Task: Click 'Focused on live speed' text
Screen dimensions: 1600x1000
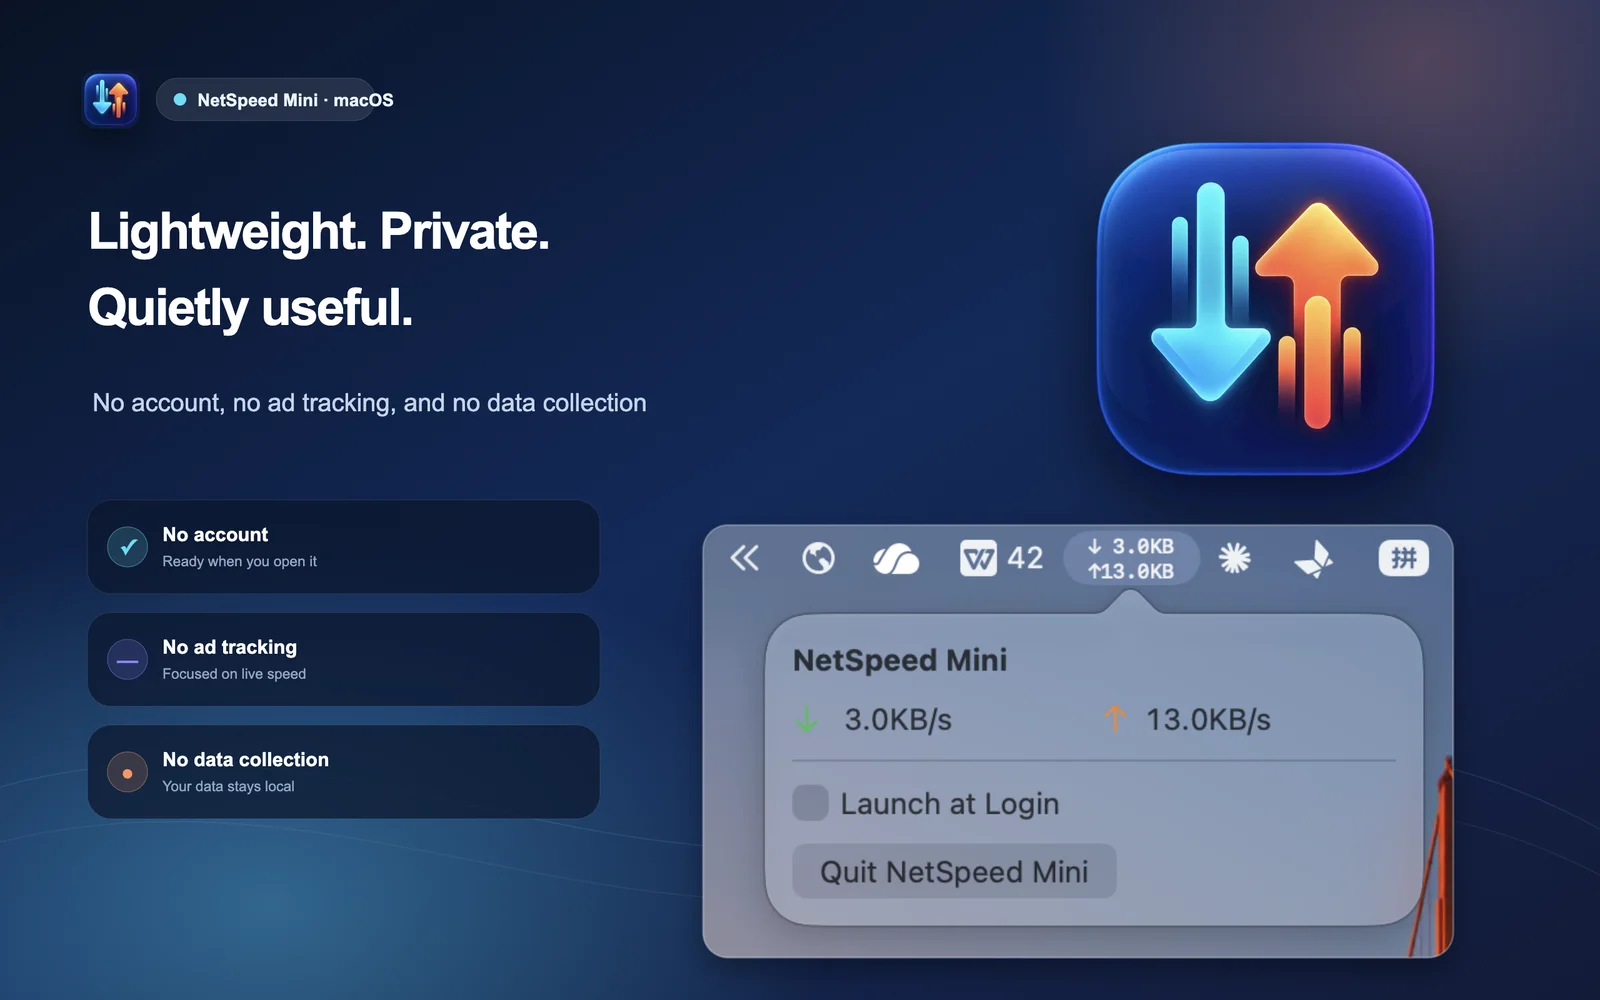Action: tap(235, 674)
